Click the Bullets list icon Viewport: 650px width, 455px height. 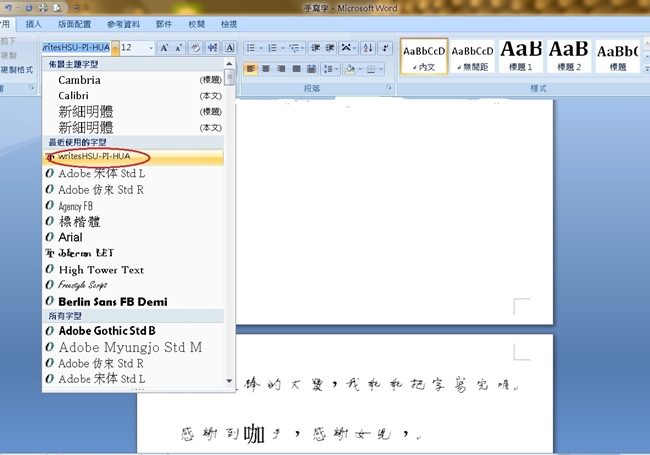tap(251, 48)
